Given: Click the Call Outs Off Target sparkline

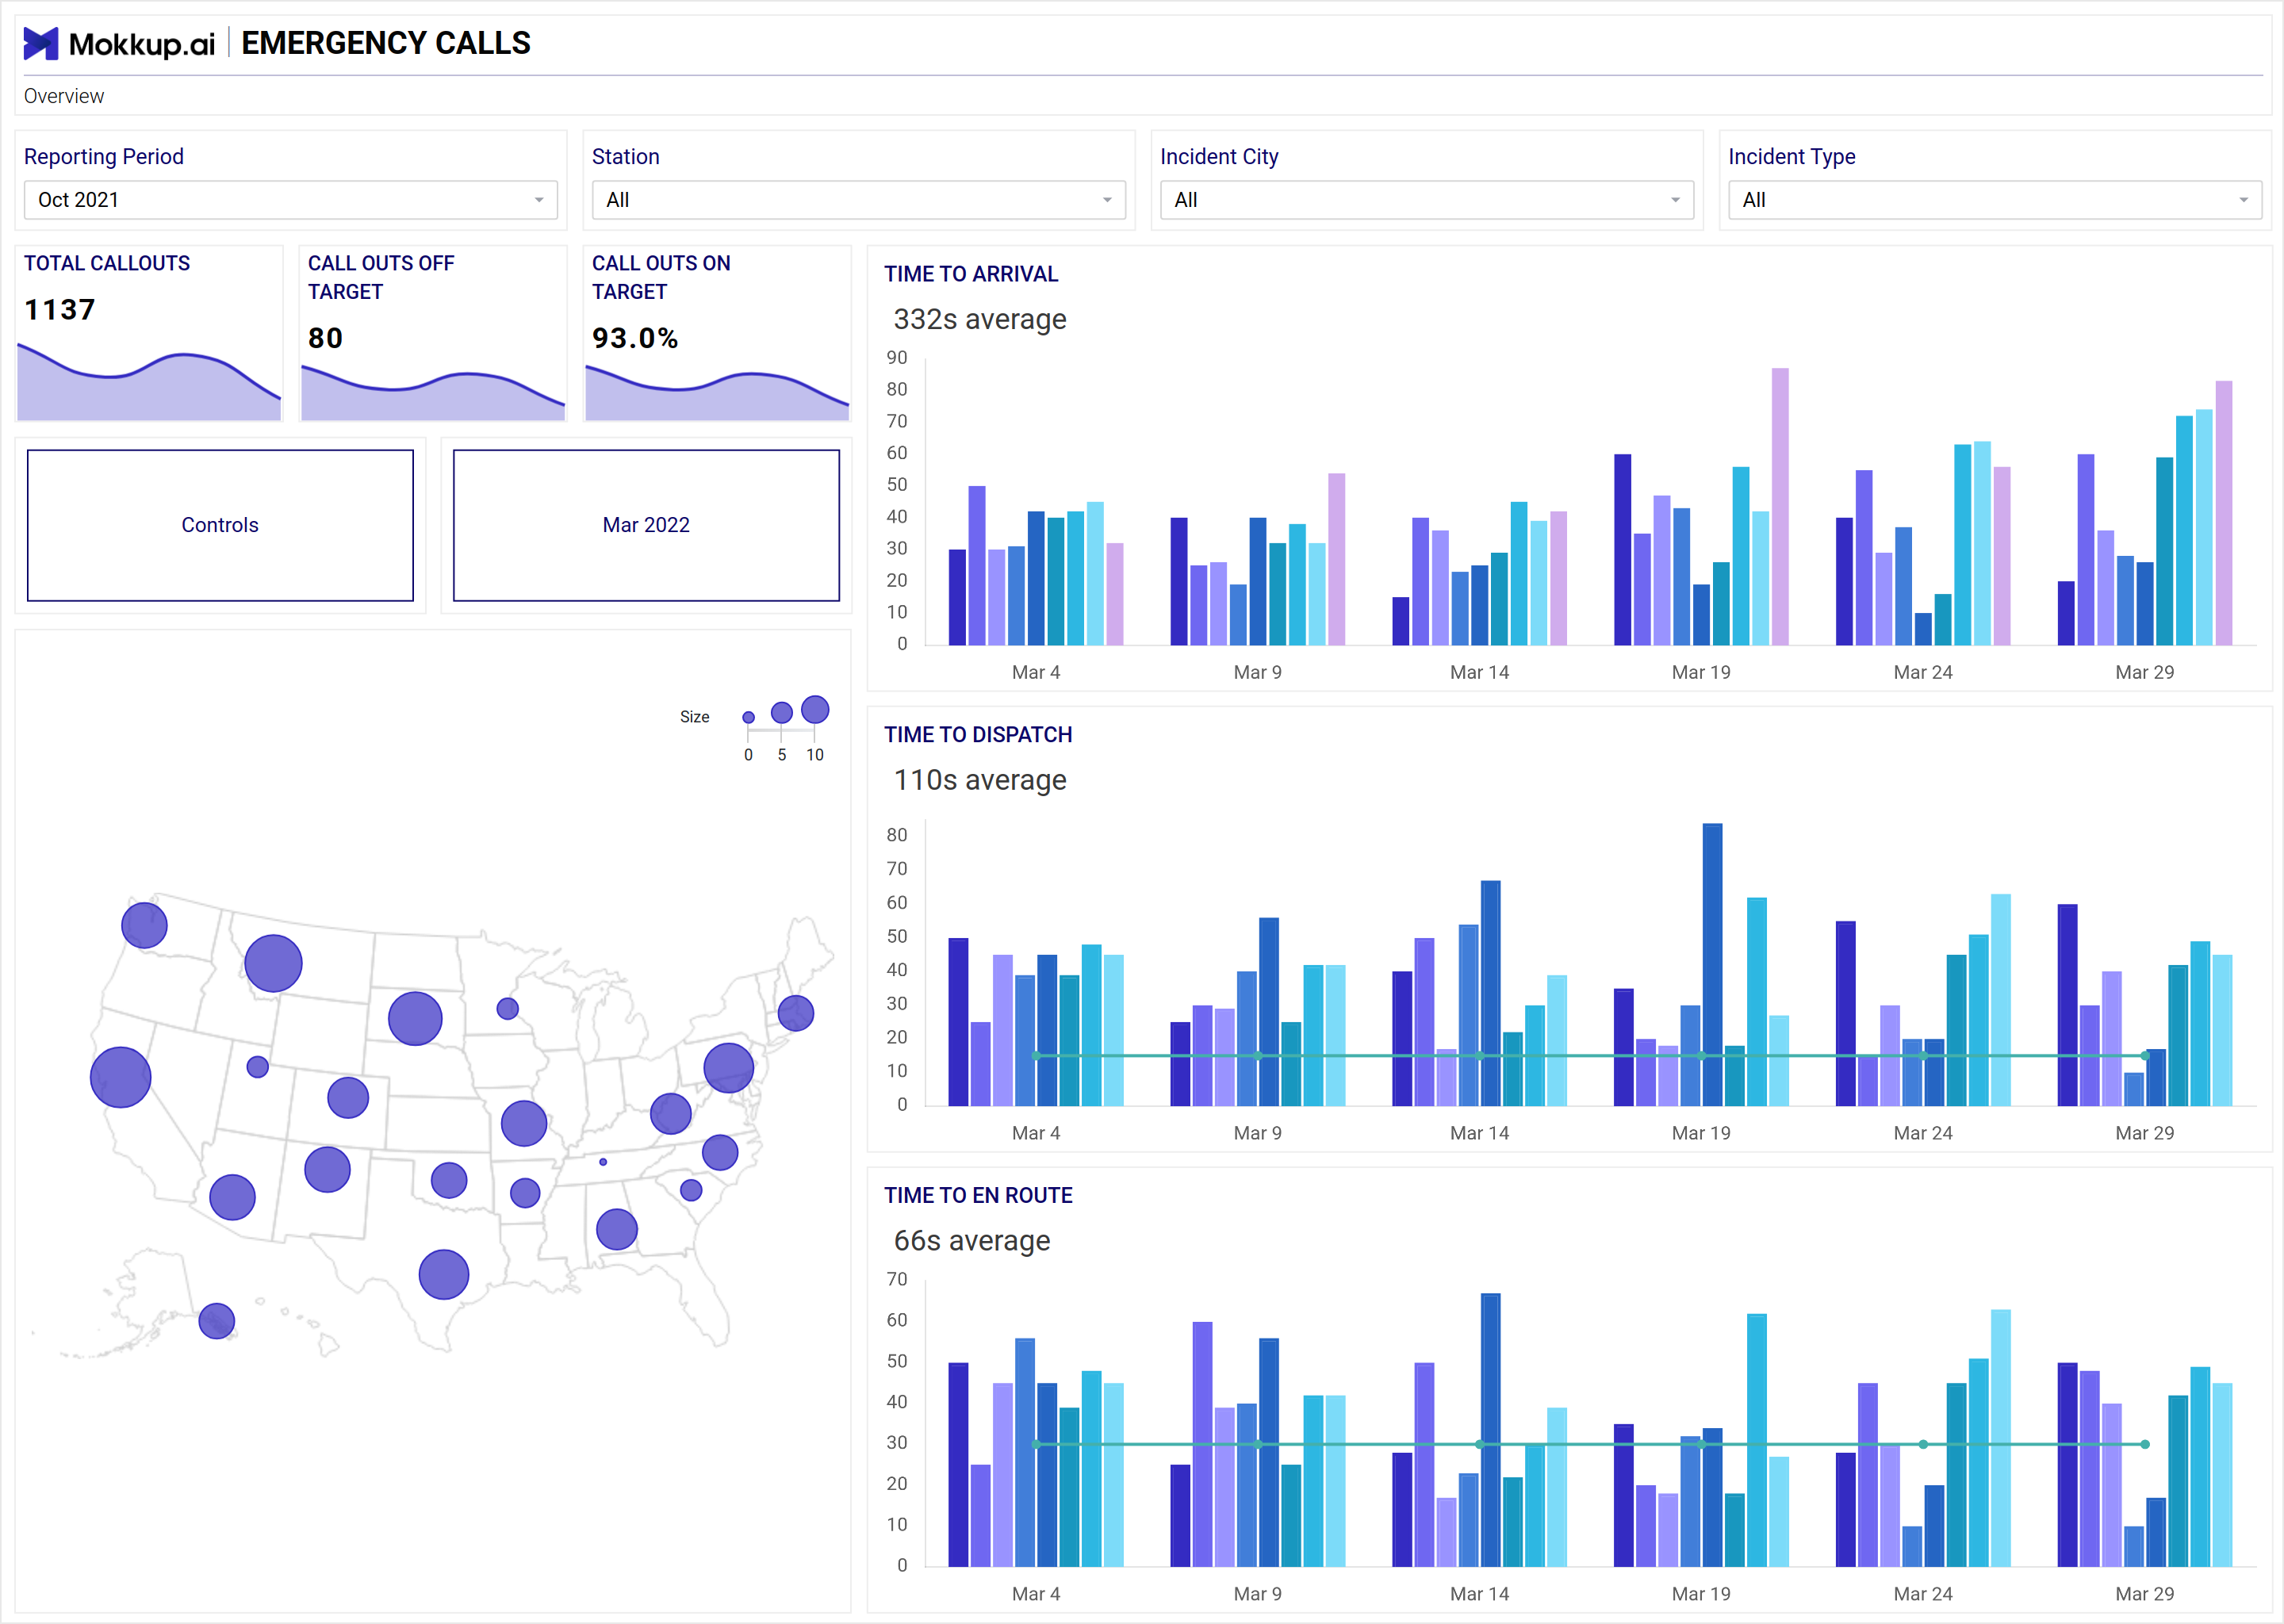Looking at the screenshot, I should coord(433,393).
